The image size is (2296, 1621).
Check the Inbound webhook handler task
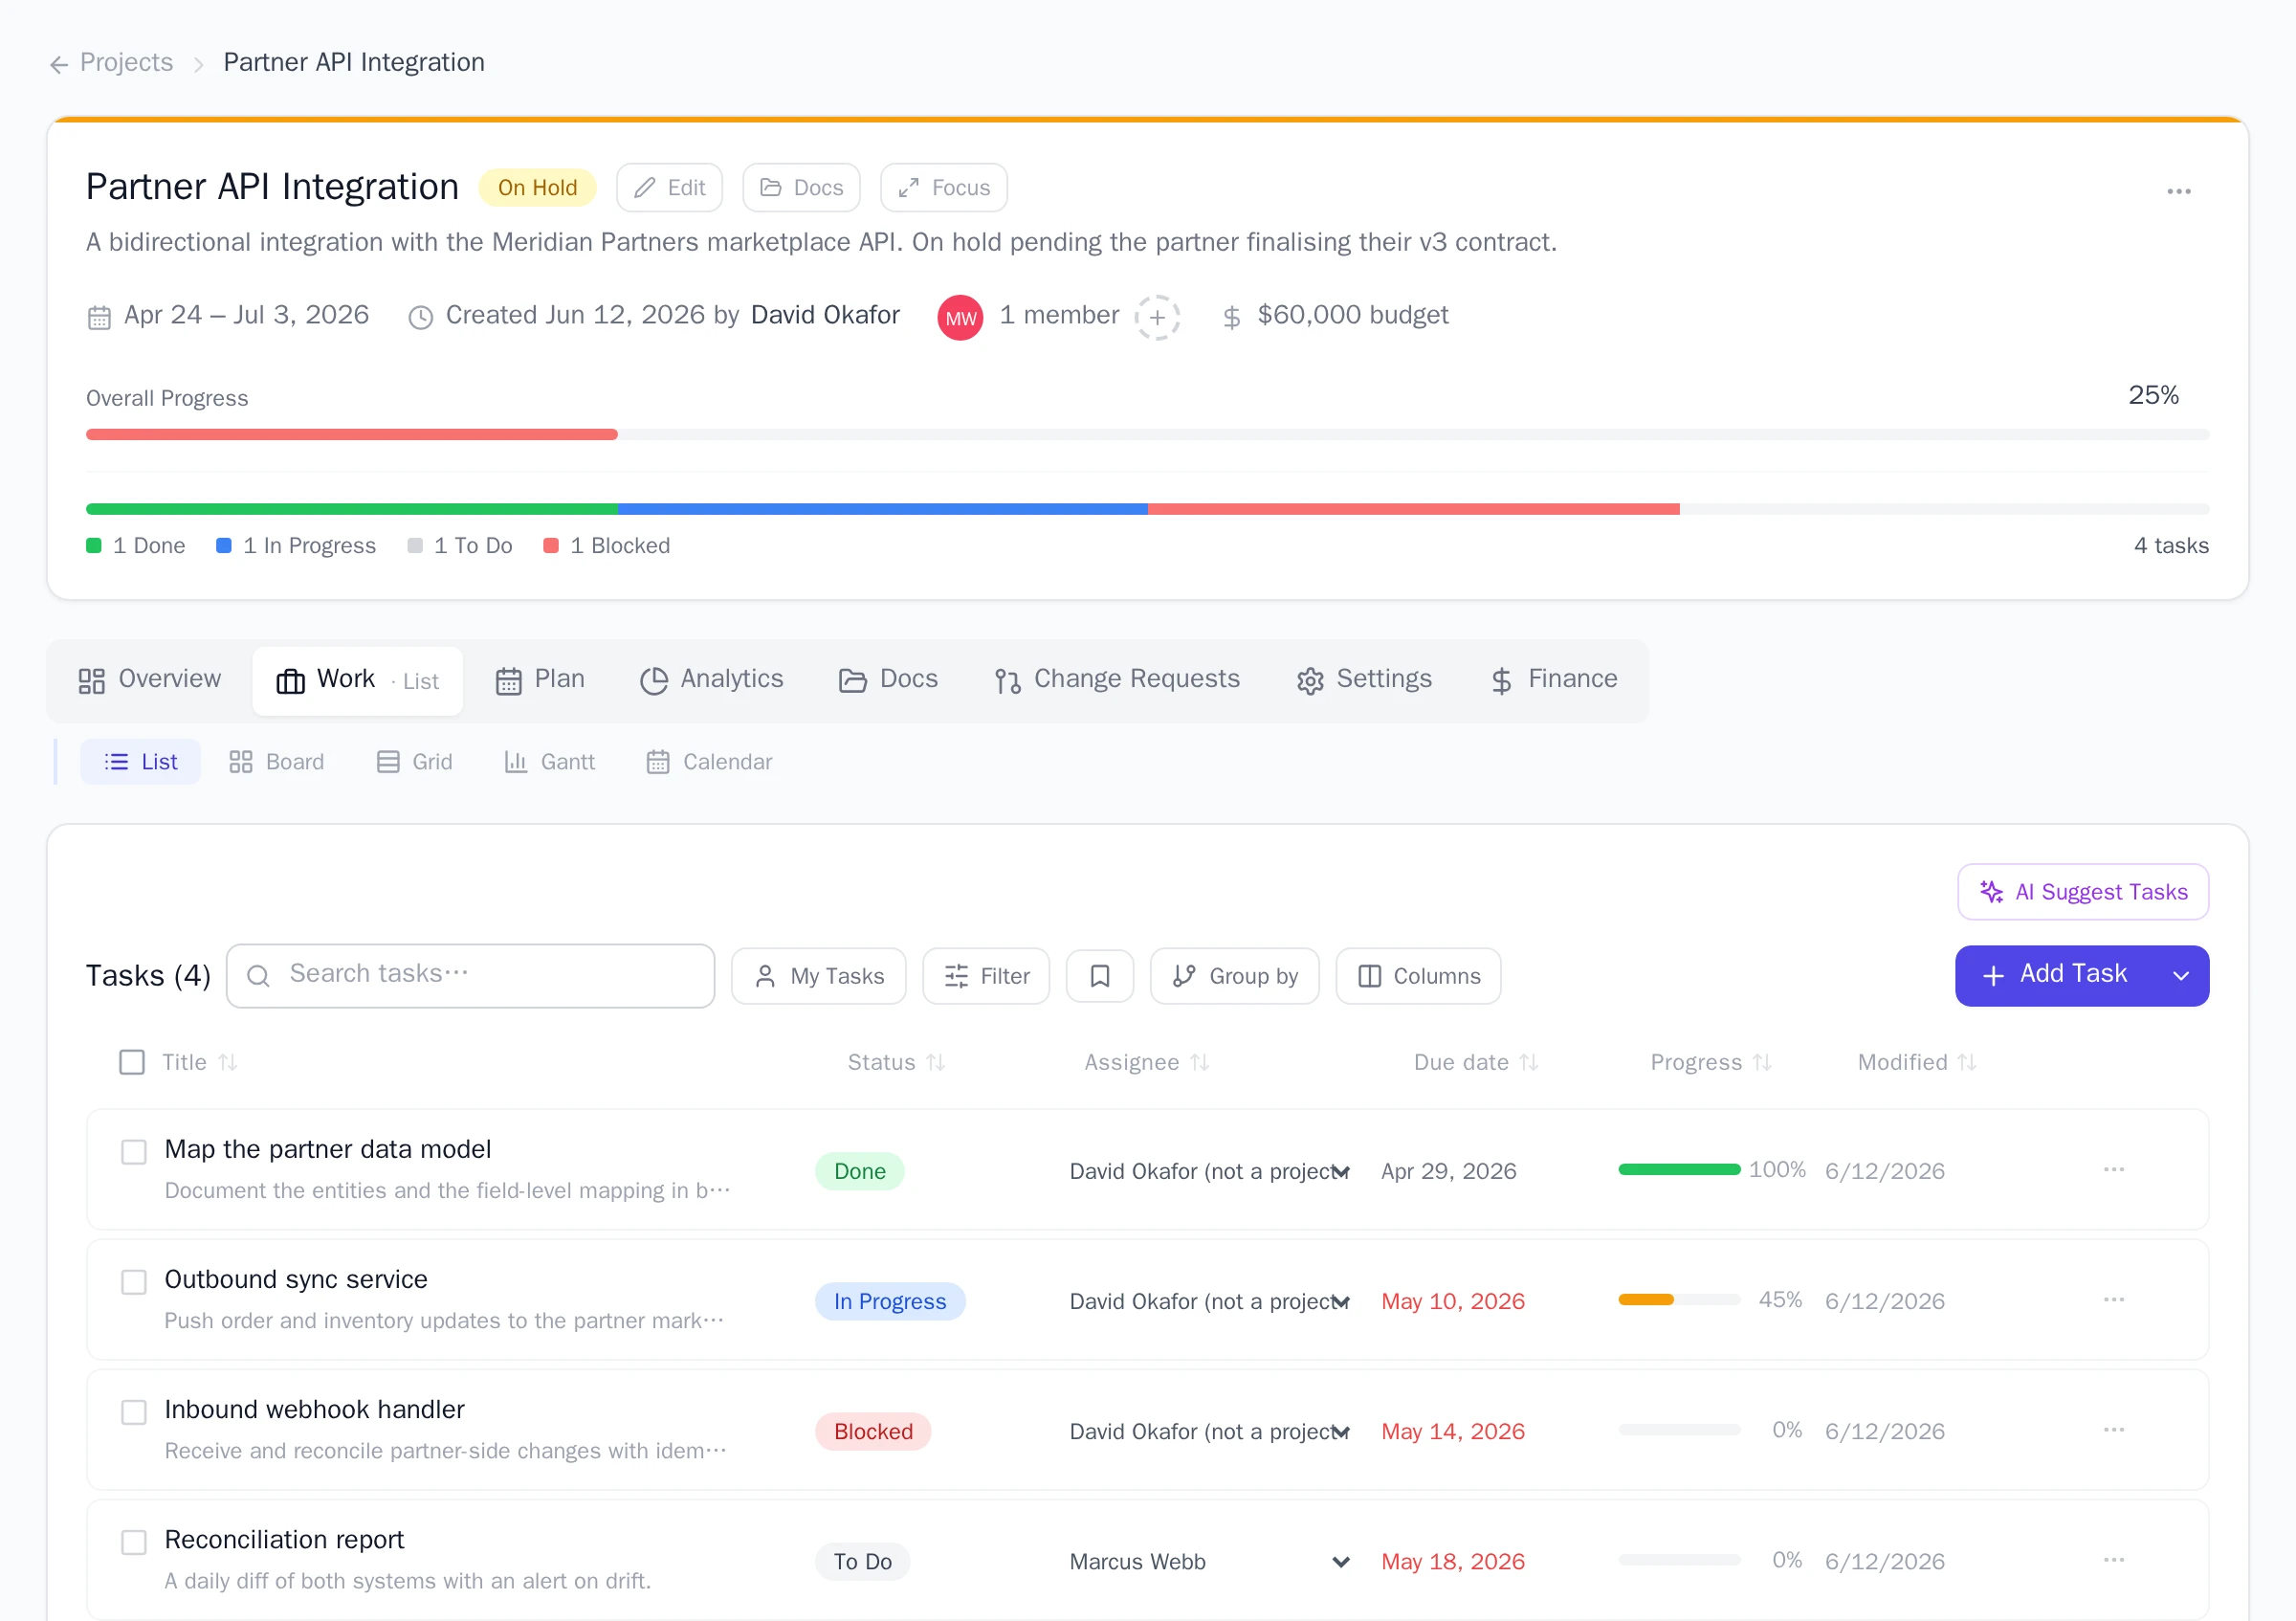134,1412
